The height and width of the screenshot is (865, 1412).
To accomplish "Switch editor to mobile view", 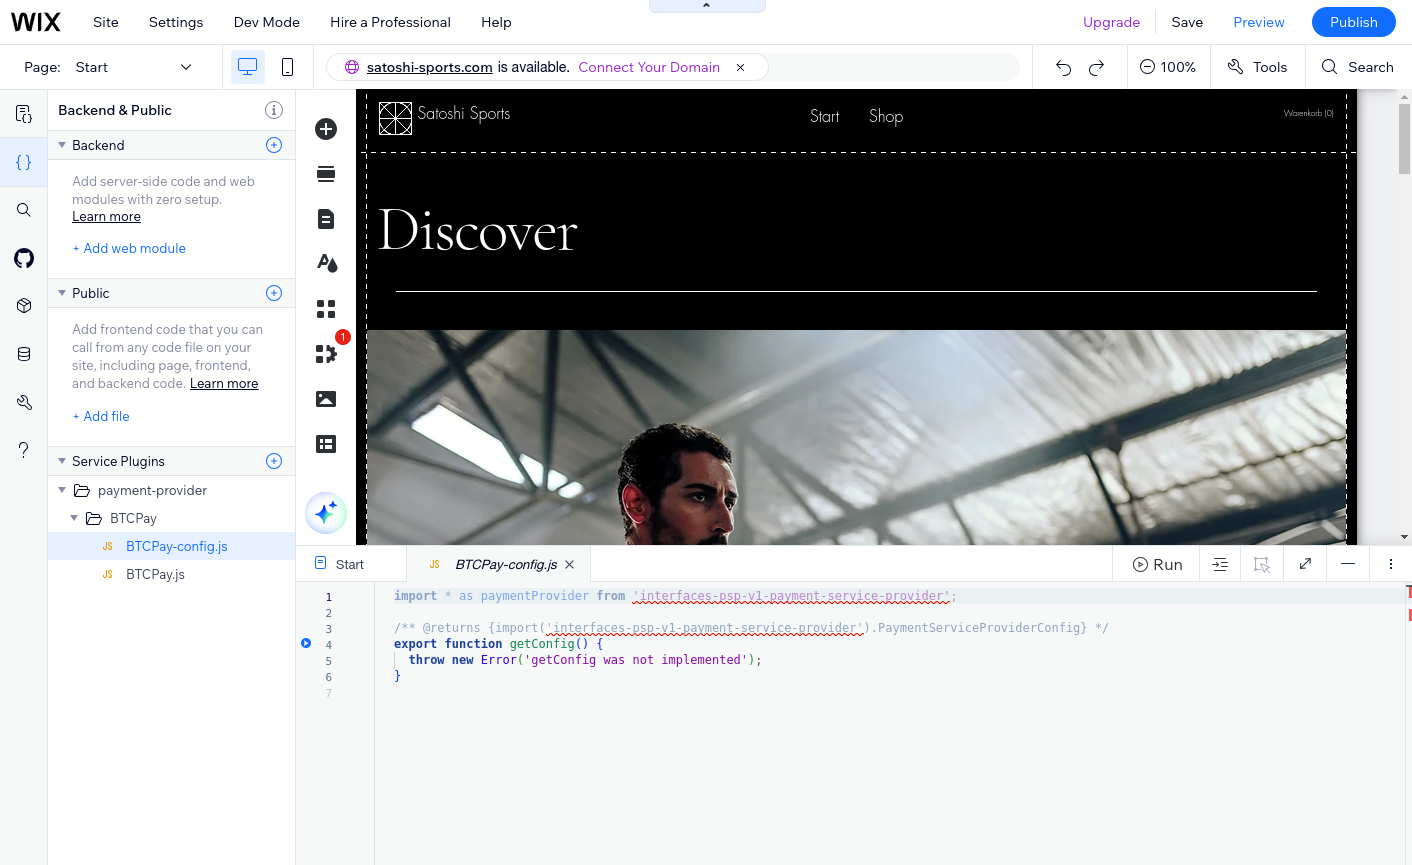I will 288,67.
